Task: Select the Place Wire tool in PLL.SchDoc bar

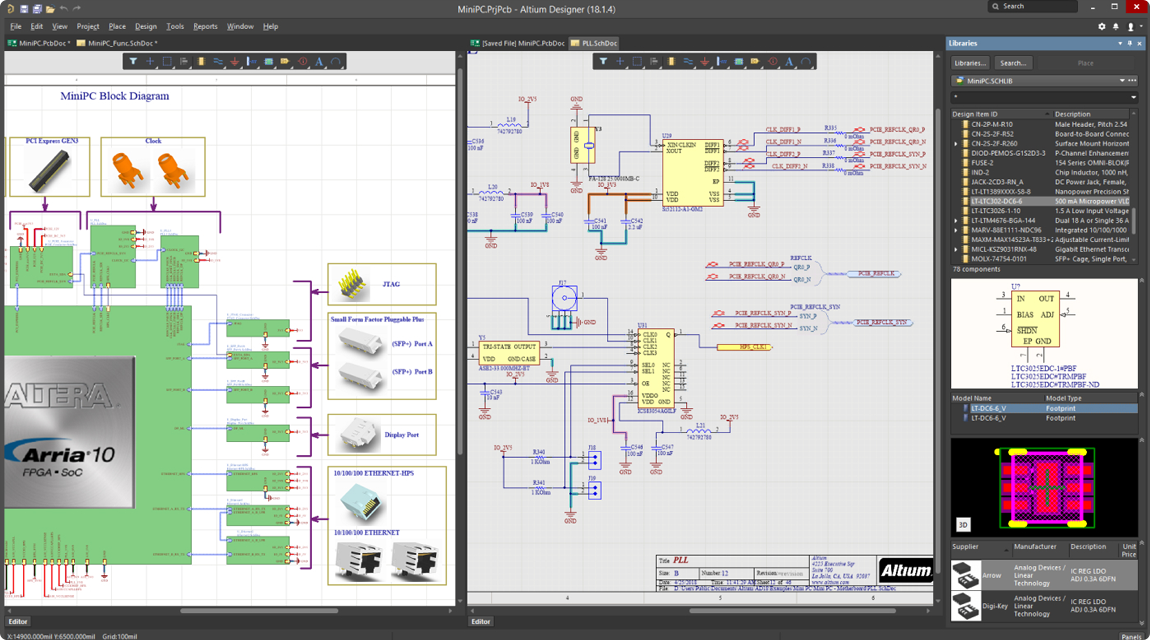Action: coord(688,62)
